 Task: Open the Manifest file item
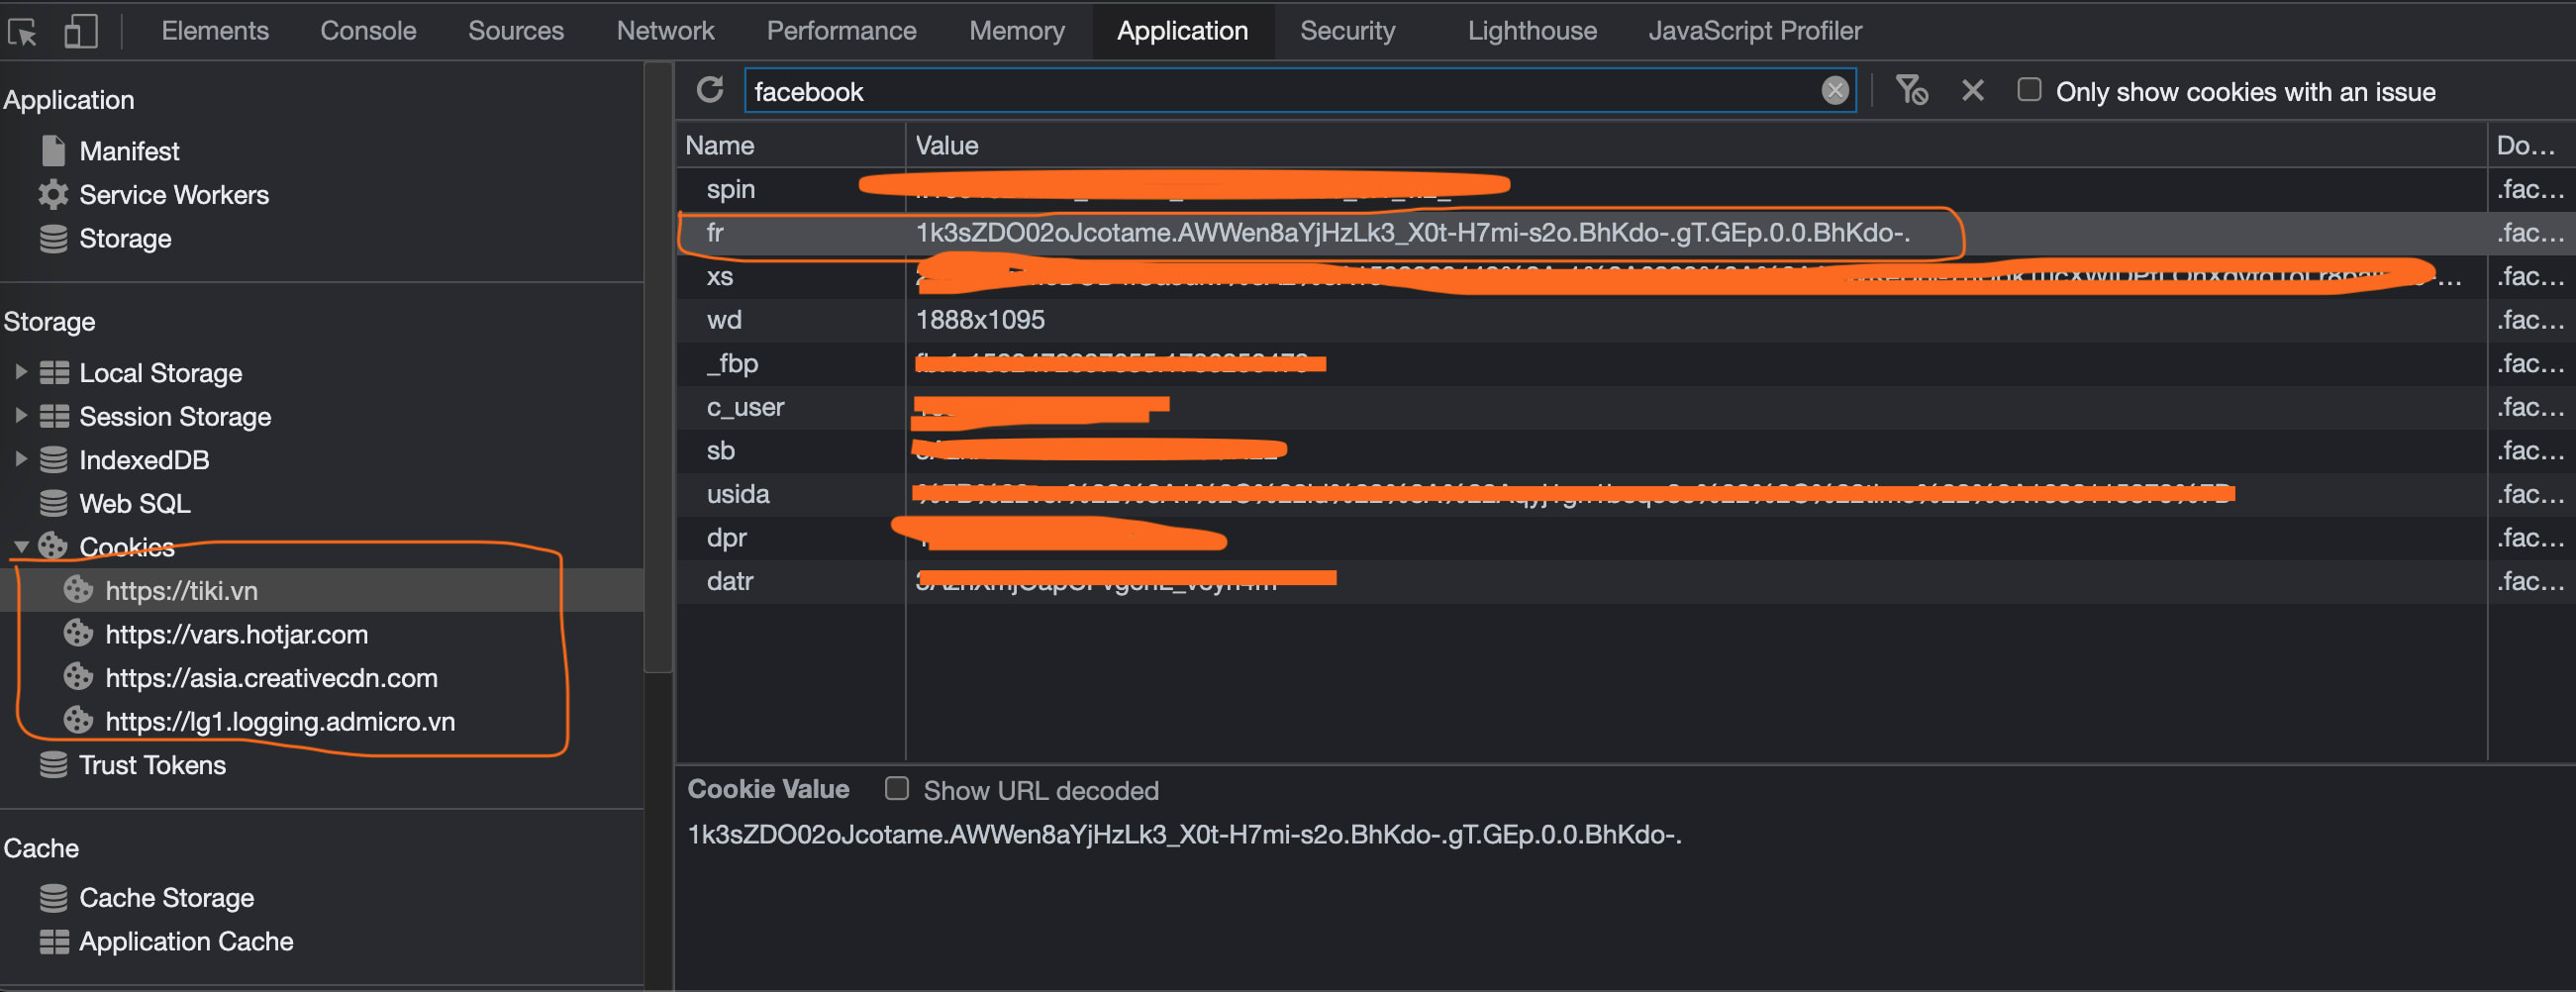coord(128,151)
